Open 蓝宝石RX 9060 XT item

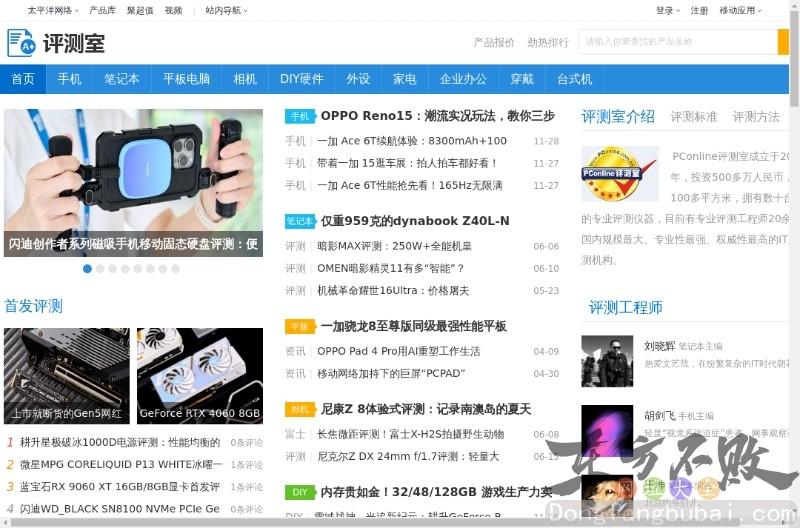pyautogui.click(x=120, y=487)
